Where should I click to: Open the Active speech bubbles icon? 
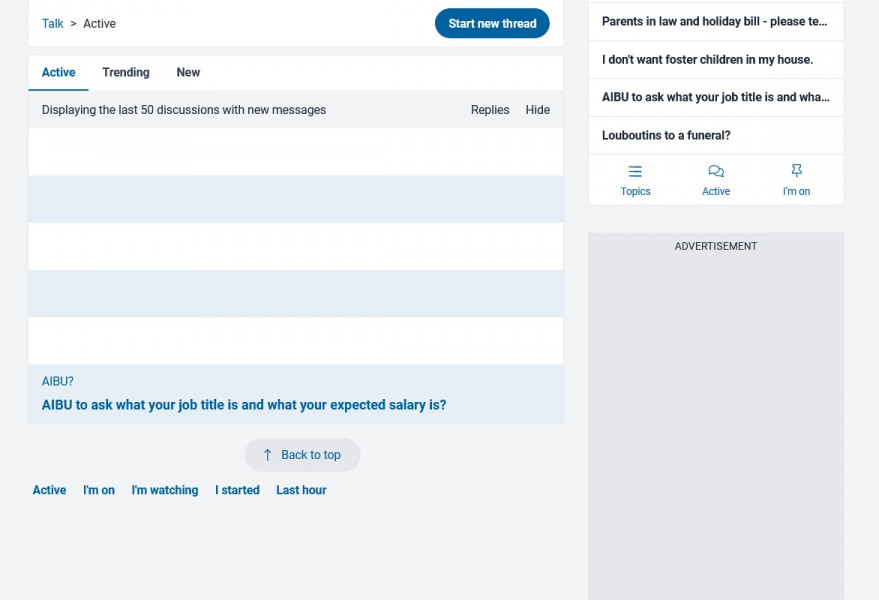click(716, 172)
